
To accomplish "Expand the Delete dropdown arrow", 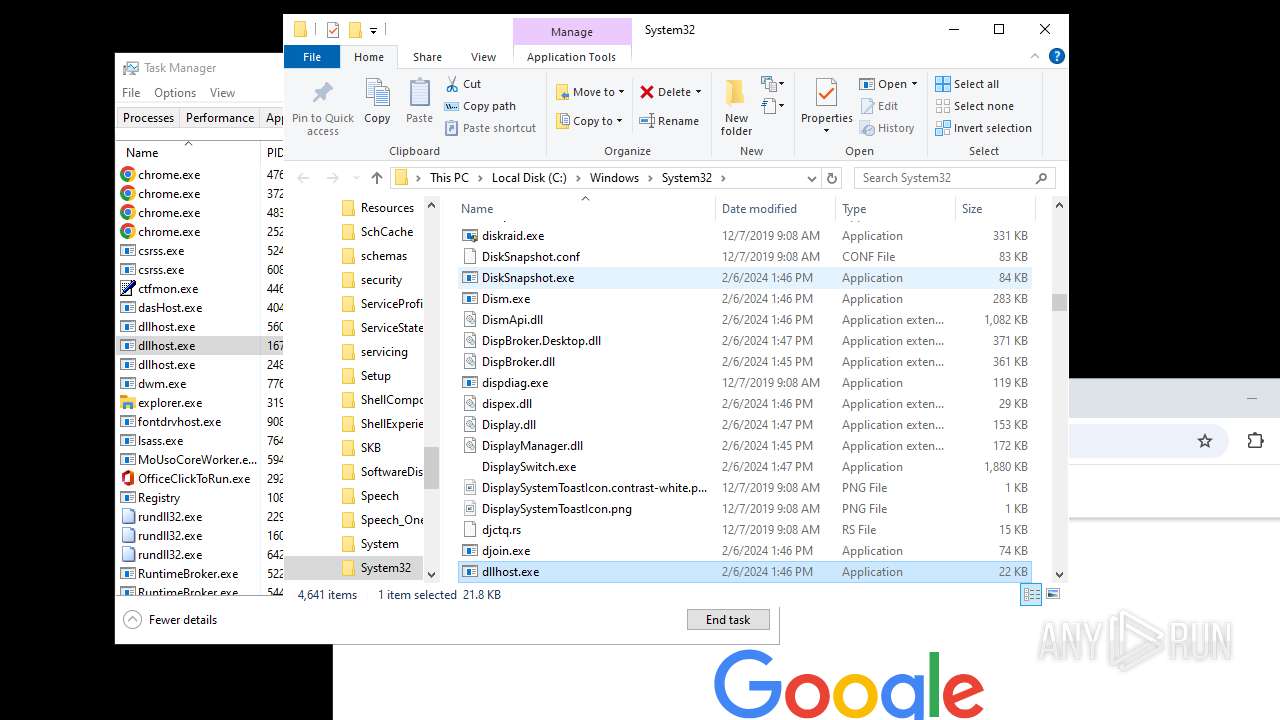I will pos(698,92).
